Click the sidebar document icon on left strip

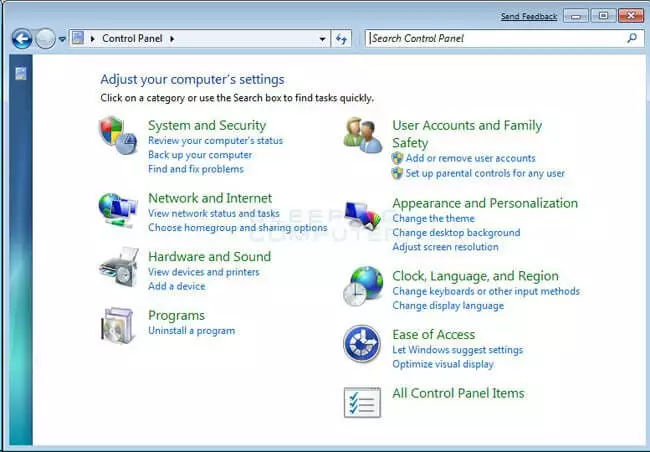(21, 74)
